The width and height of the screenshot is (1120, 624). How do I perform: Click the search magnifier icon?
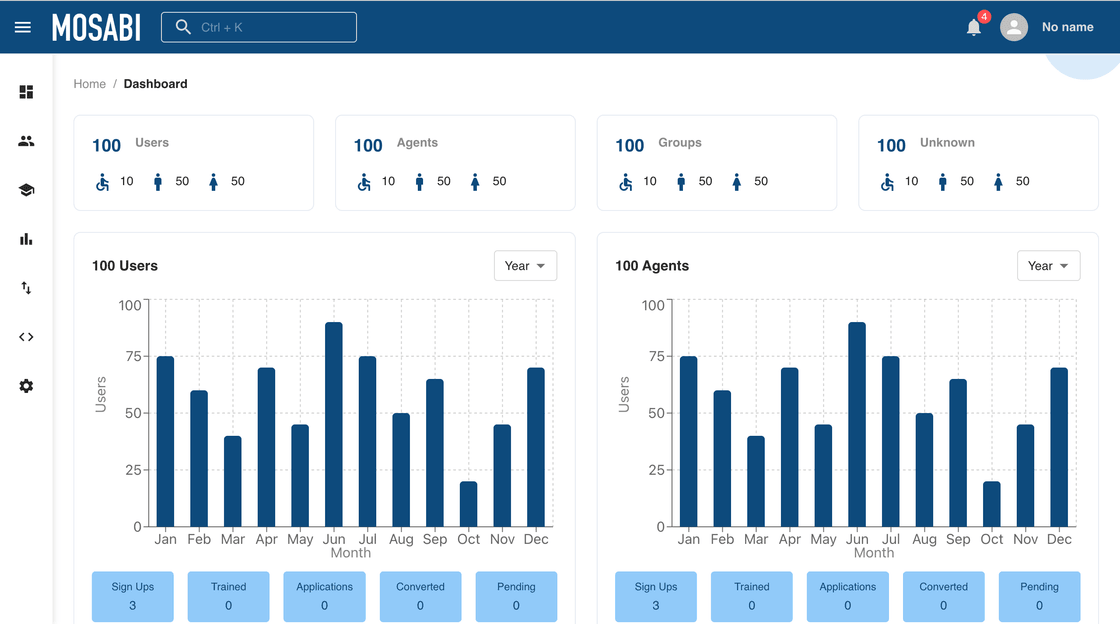click(x=183, y=27)
